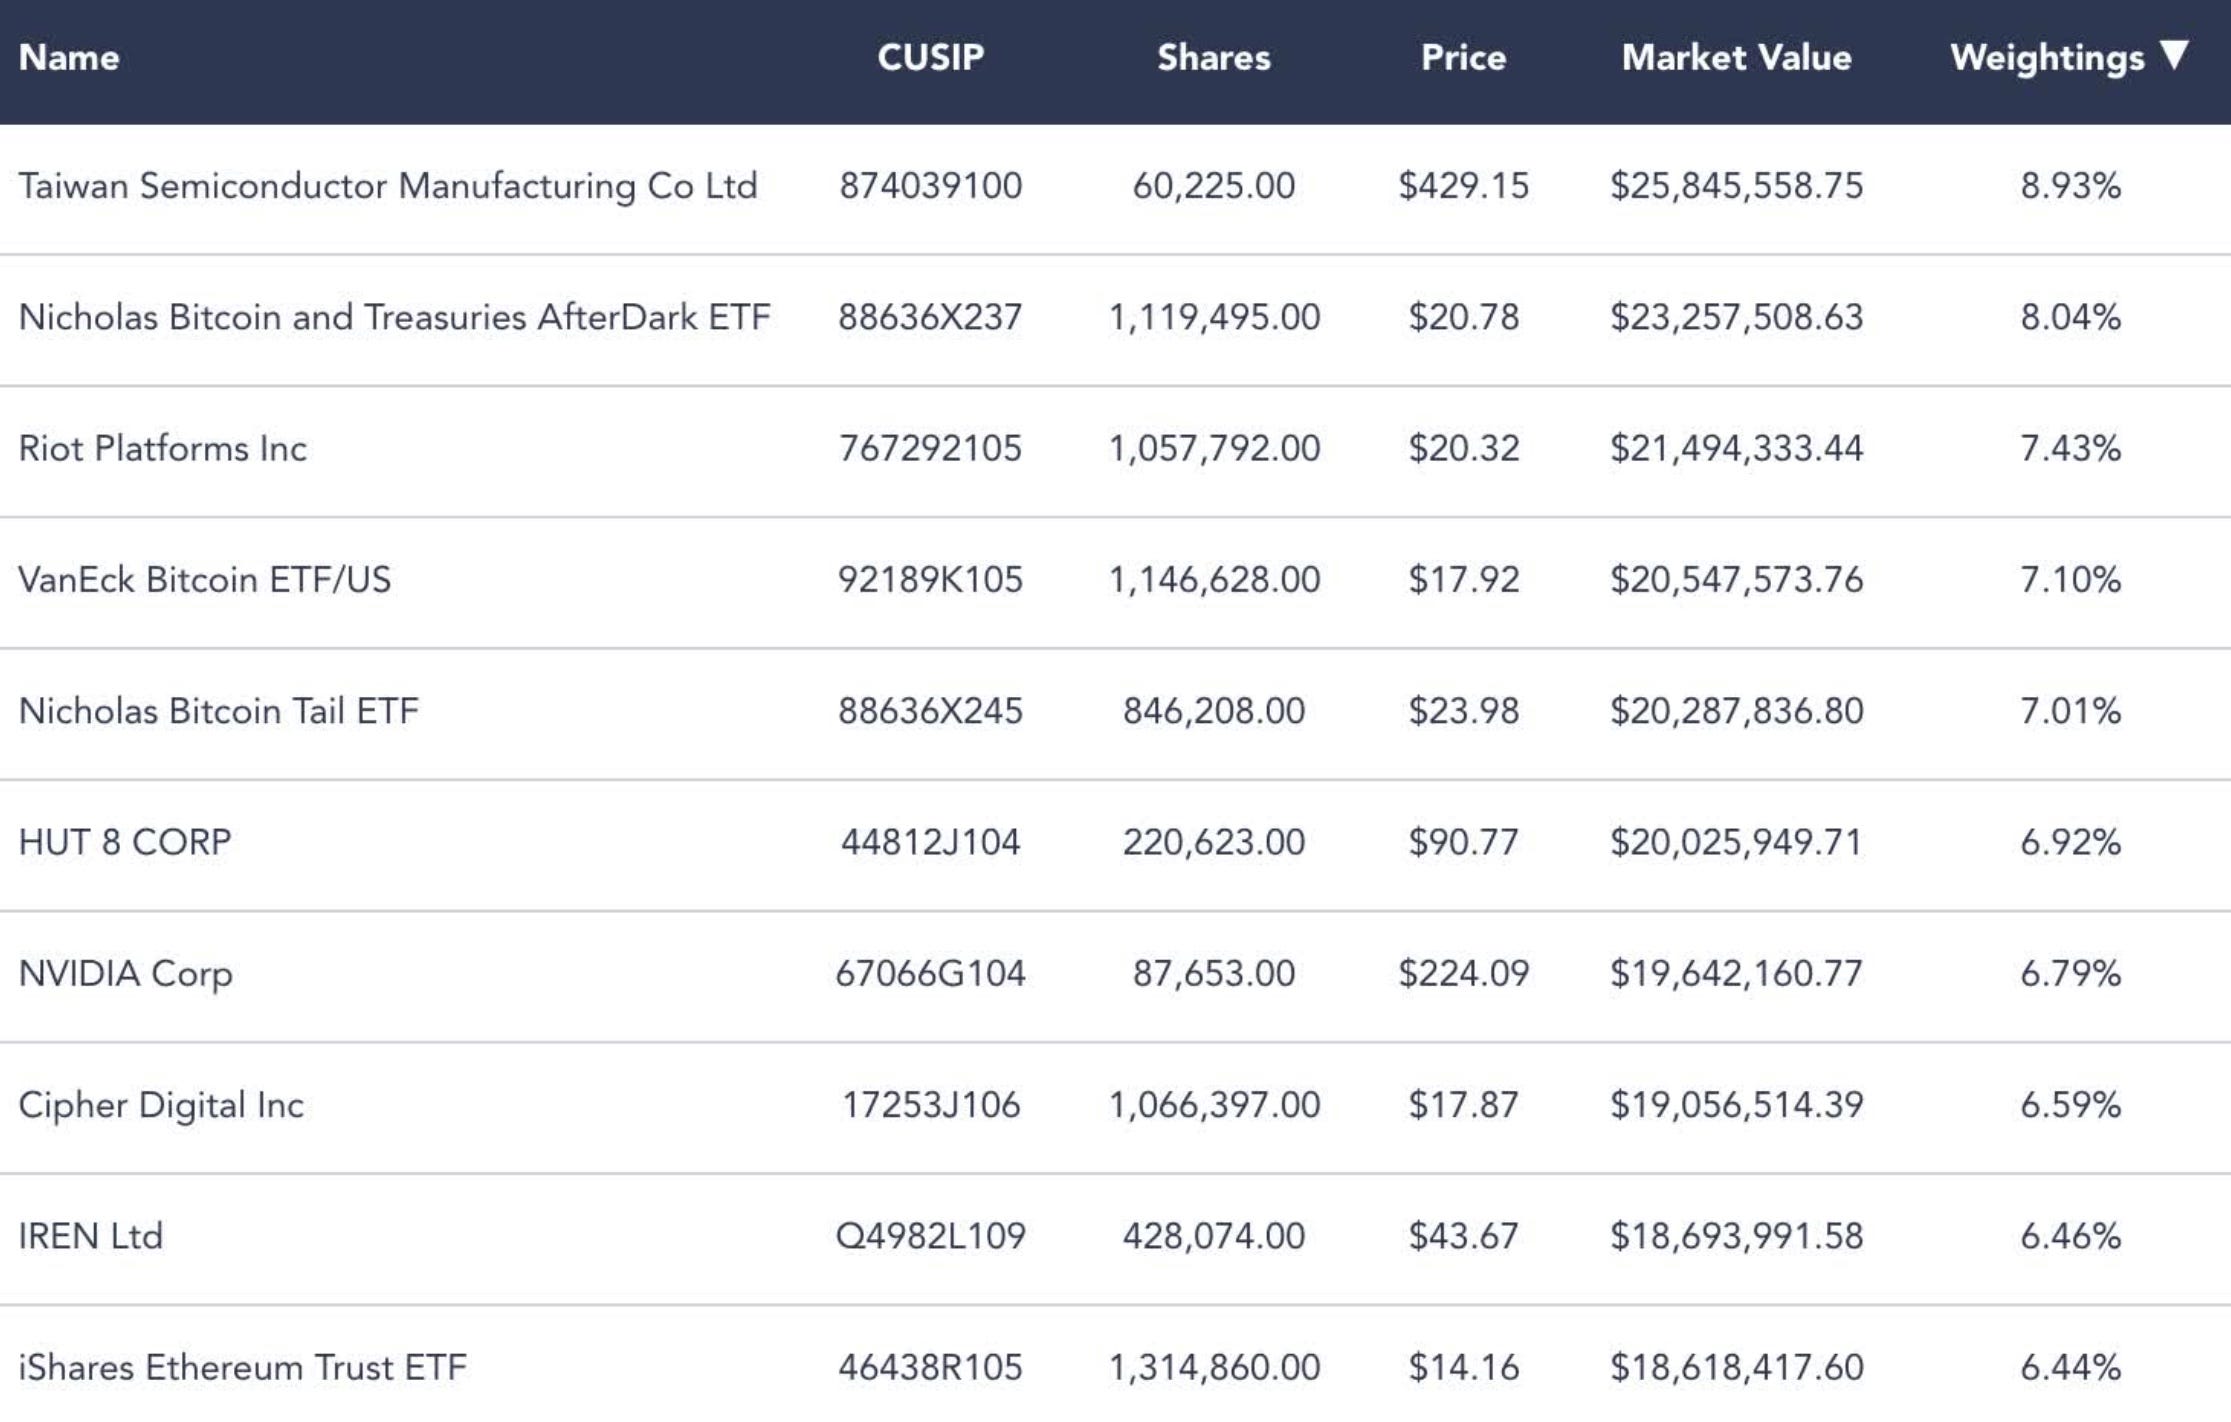The width and height of the screenshot is (2231, 1422).
Task: Click the $20.78 price cell
Action: click(1463, 317)
